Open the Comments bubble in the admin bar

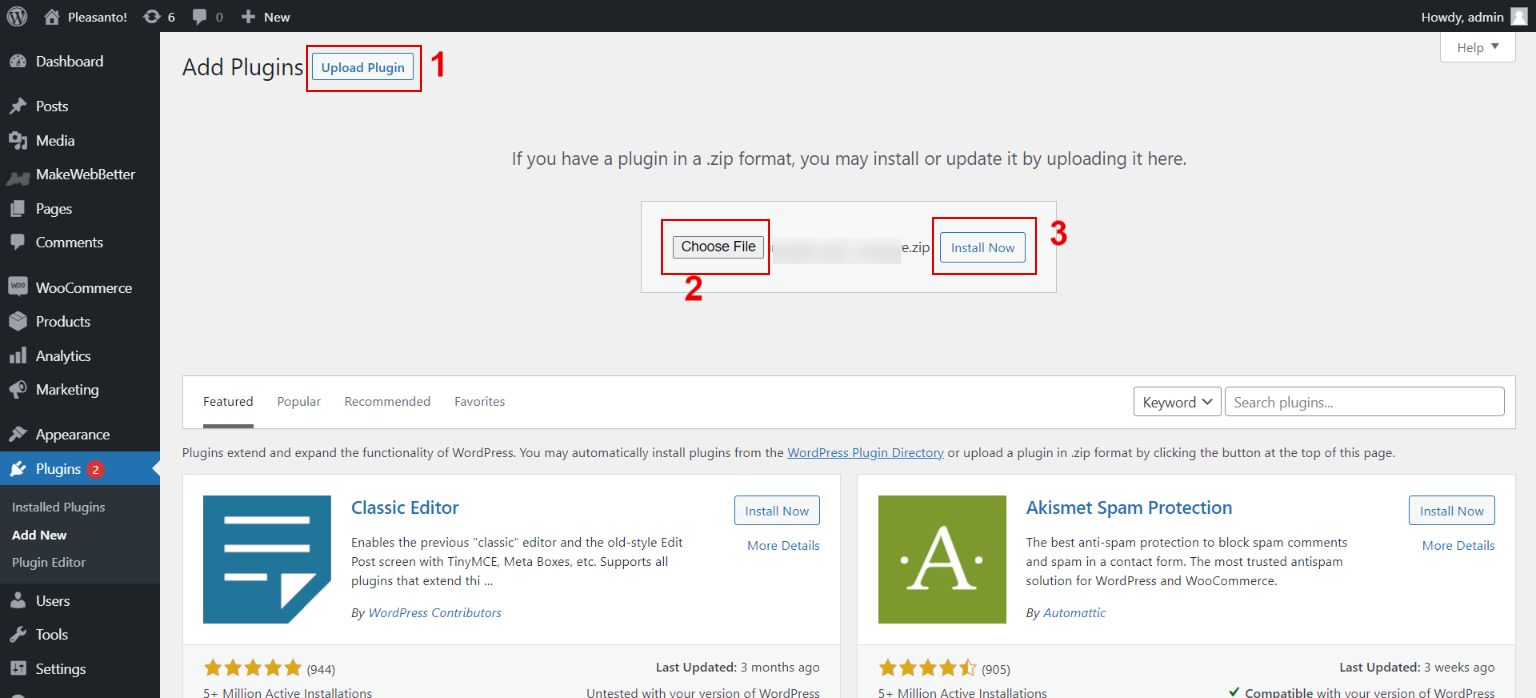(x=196, y=16)
